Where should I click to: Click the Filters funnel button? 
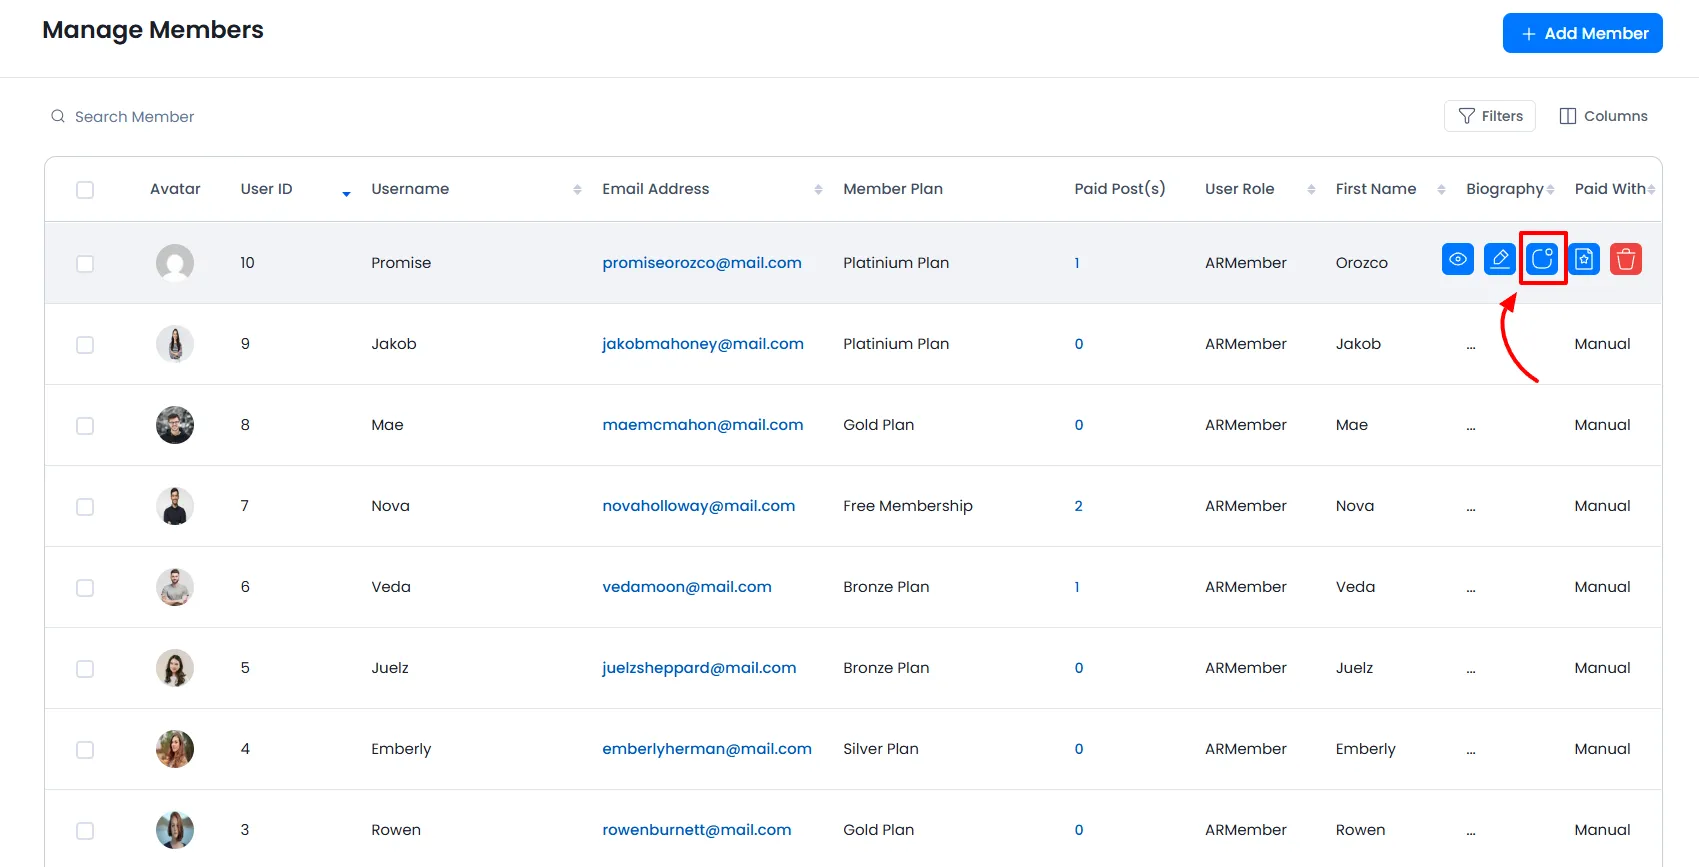coord(1489,116)
